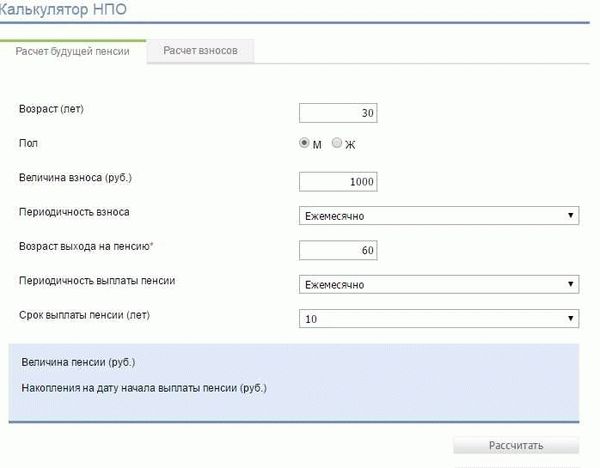
Task: Click the Рассчитать button
Action: [516, 445]
